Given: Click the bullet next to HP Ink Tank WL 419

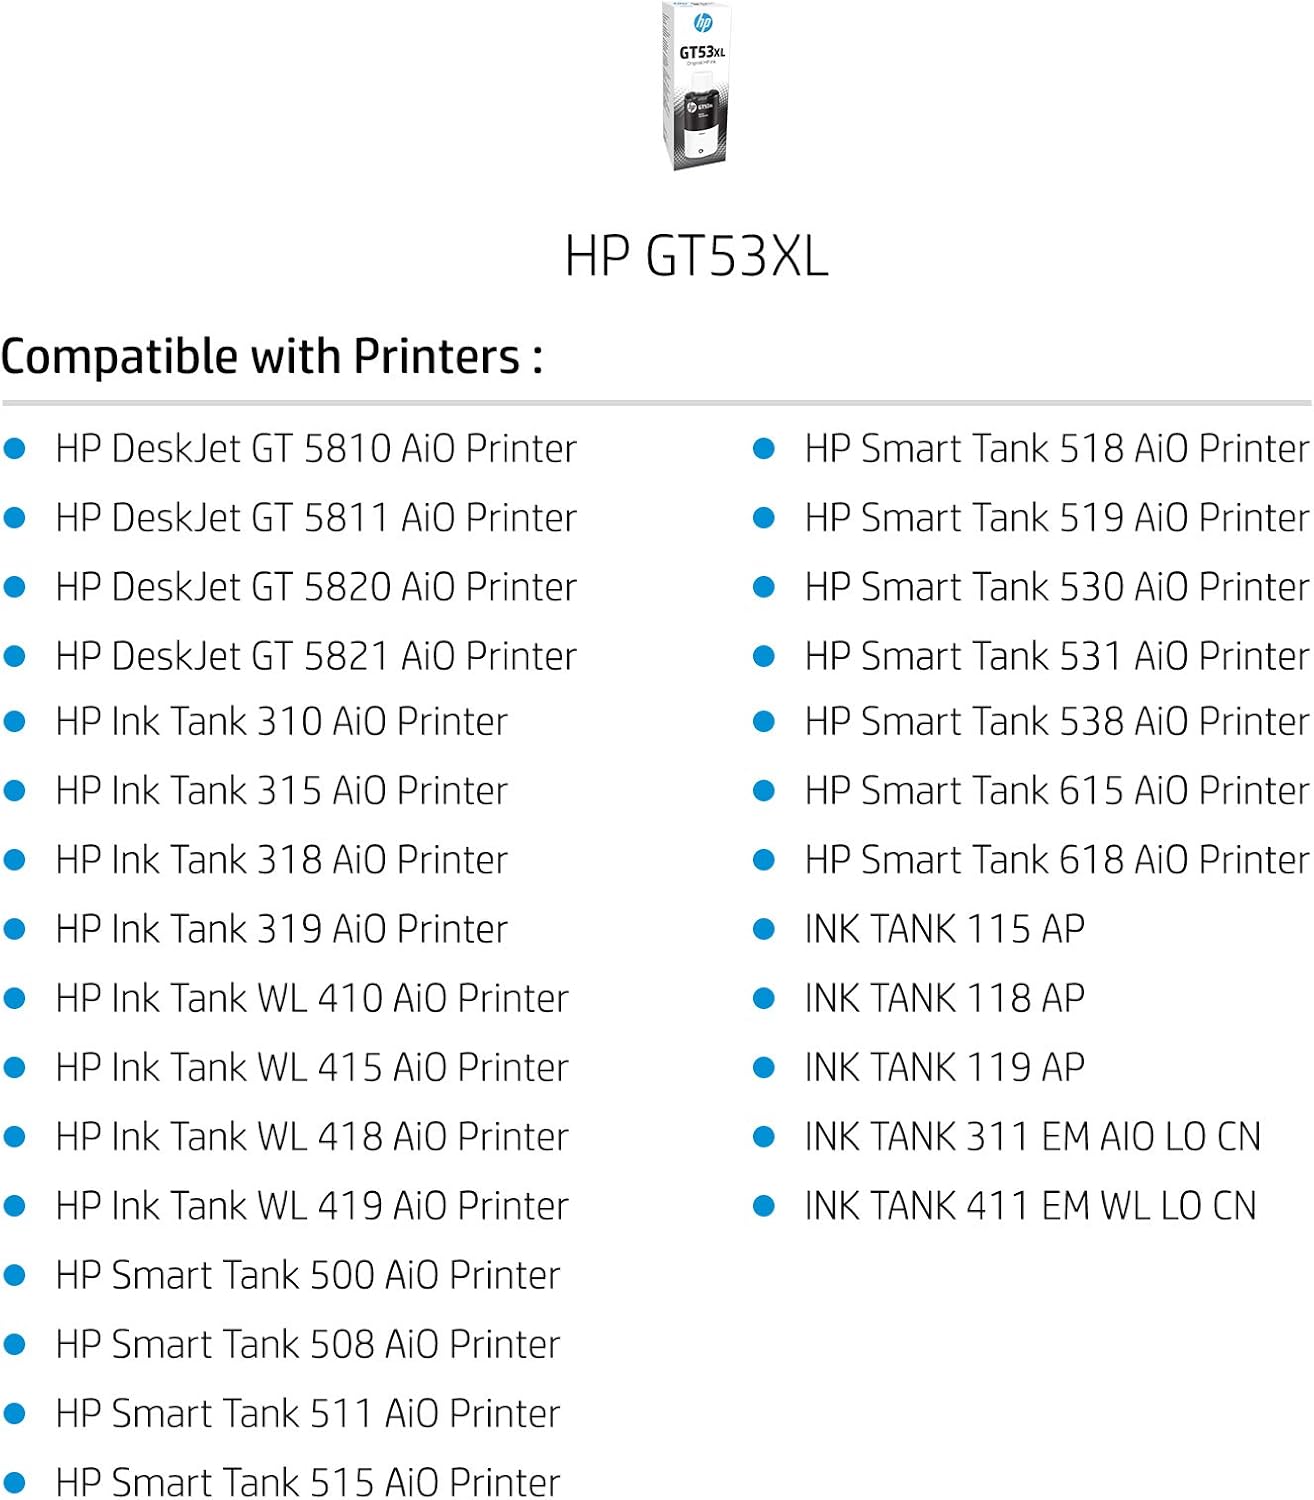Looking at the screenshot, I should pyautogui.click(x=15, y=1206).
